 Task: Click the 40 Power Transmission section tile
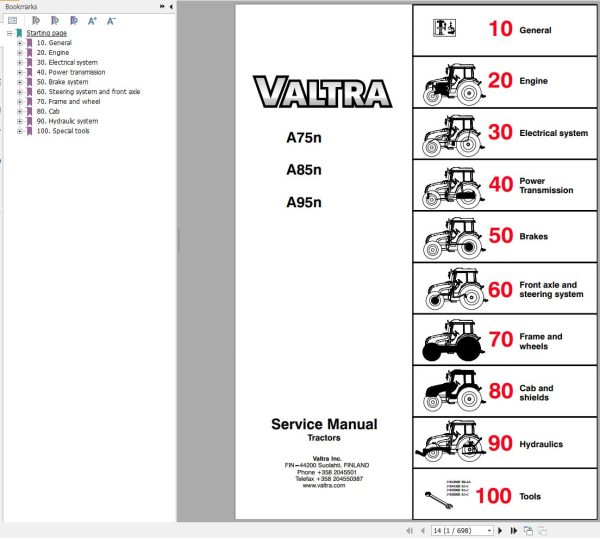coord(505,185)
